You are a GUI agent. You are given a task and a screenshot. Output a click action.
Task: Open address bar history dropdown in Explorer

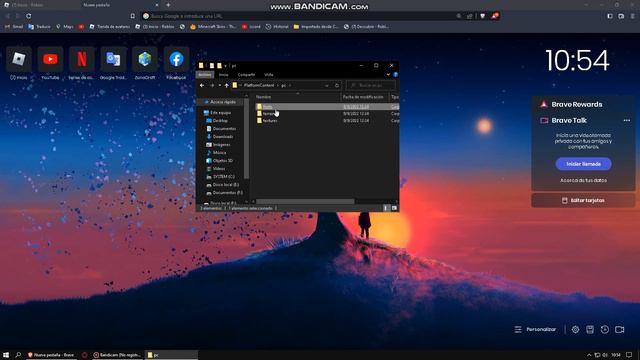(327, 86)
